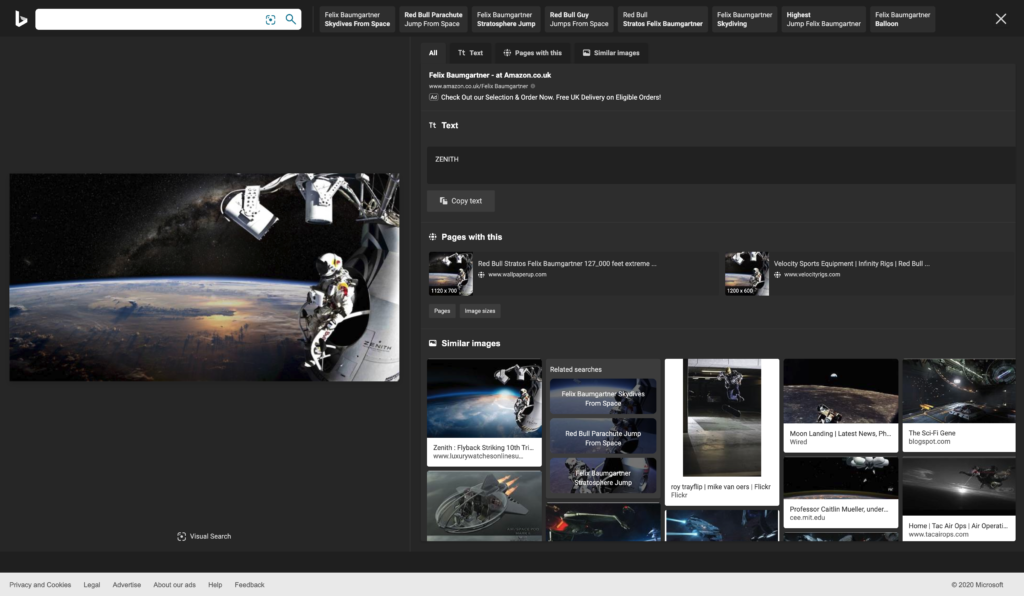
Task: Click the Felix Baumgartner Amazon.co.uk ad link
Action: point(490,75)
